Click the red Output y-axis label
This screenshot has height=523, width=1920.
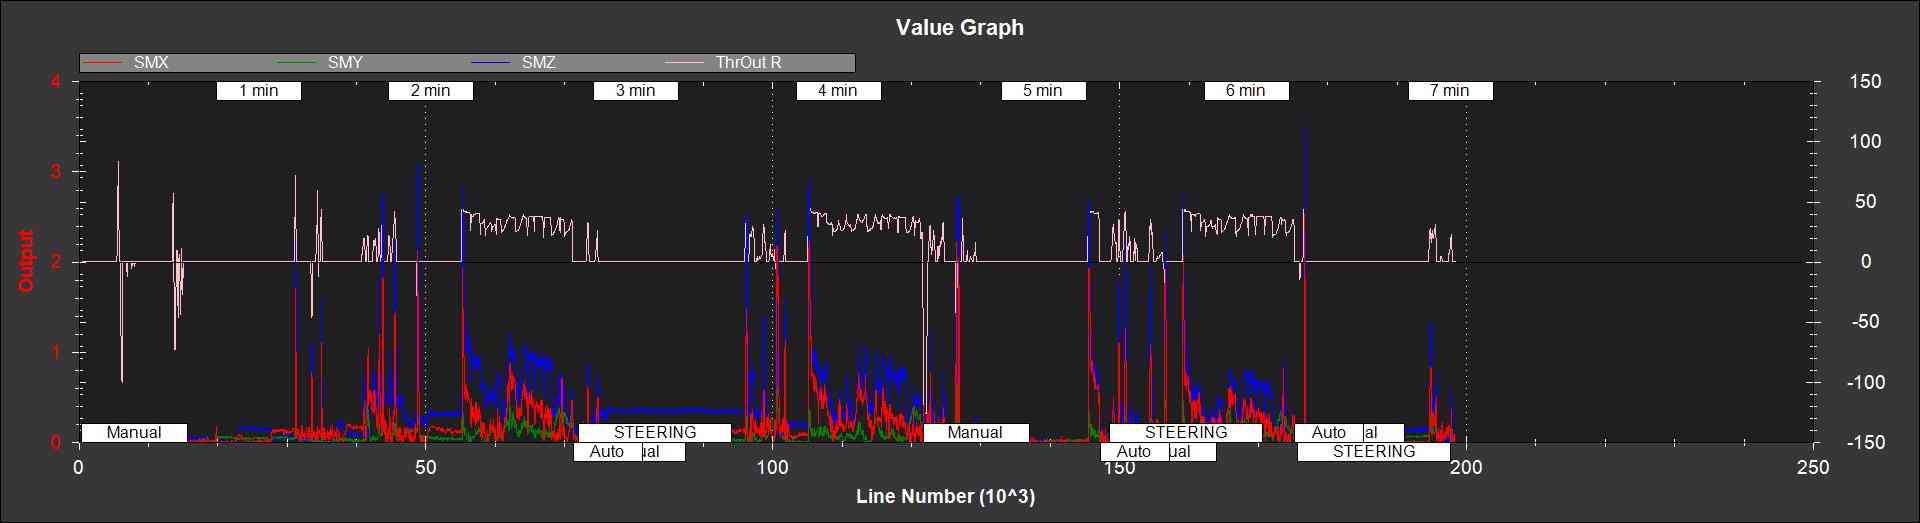(x=26, y=261)
